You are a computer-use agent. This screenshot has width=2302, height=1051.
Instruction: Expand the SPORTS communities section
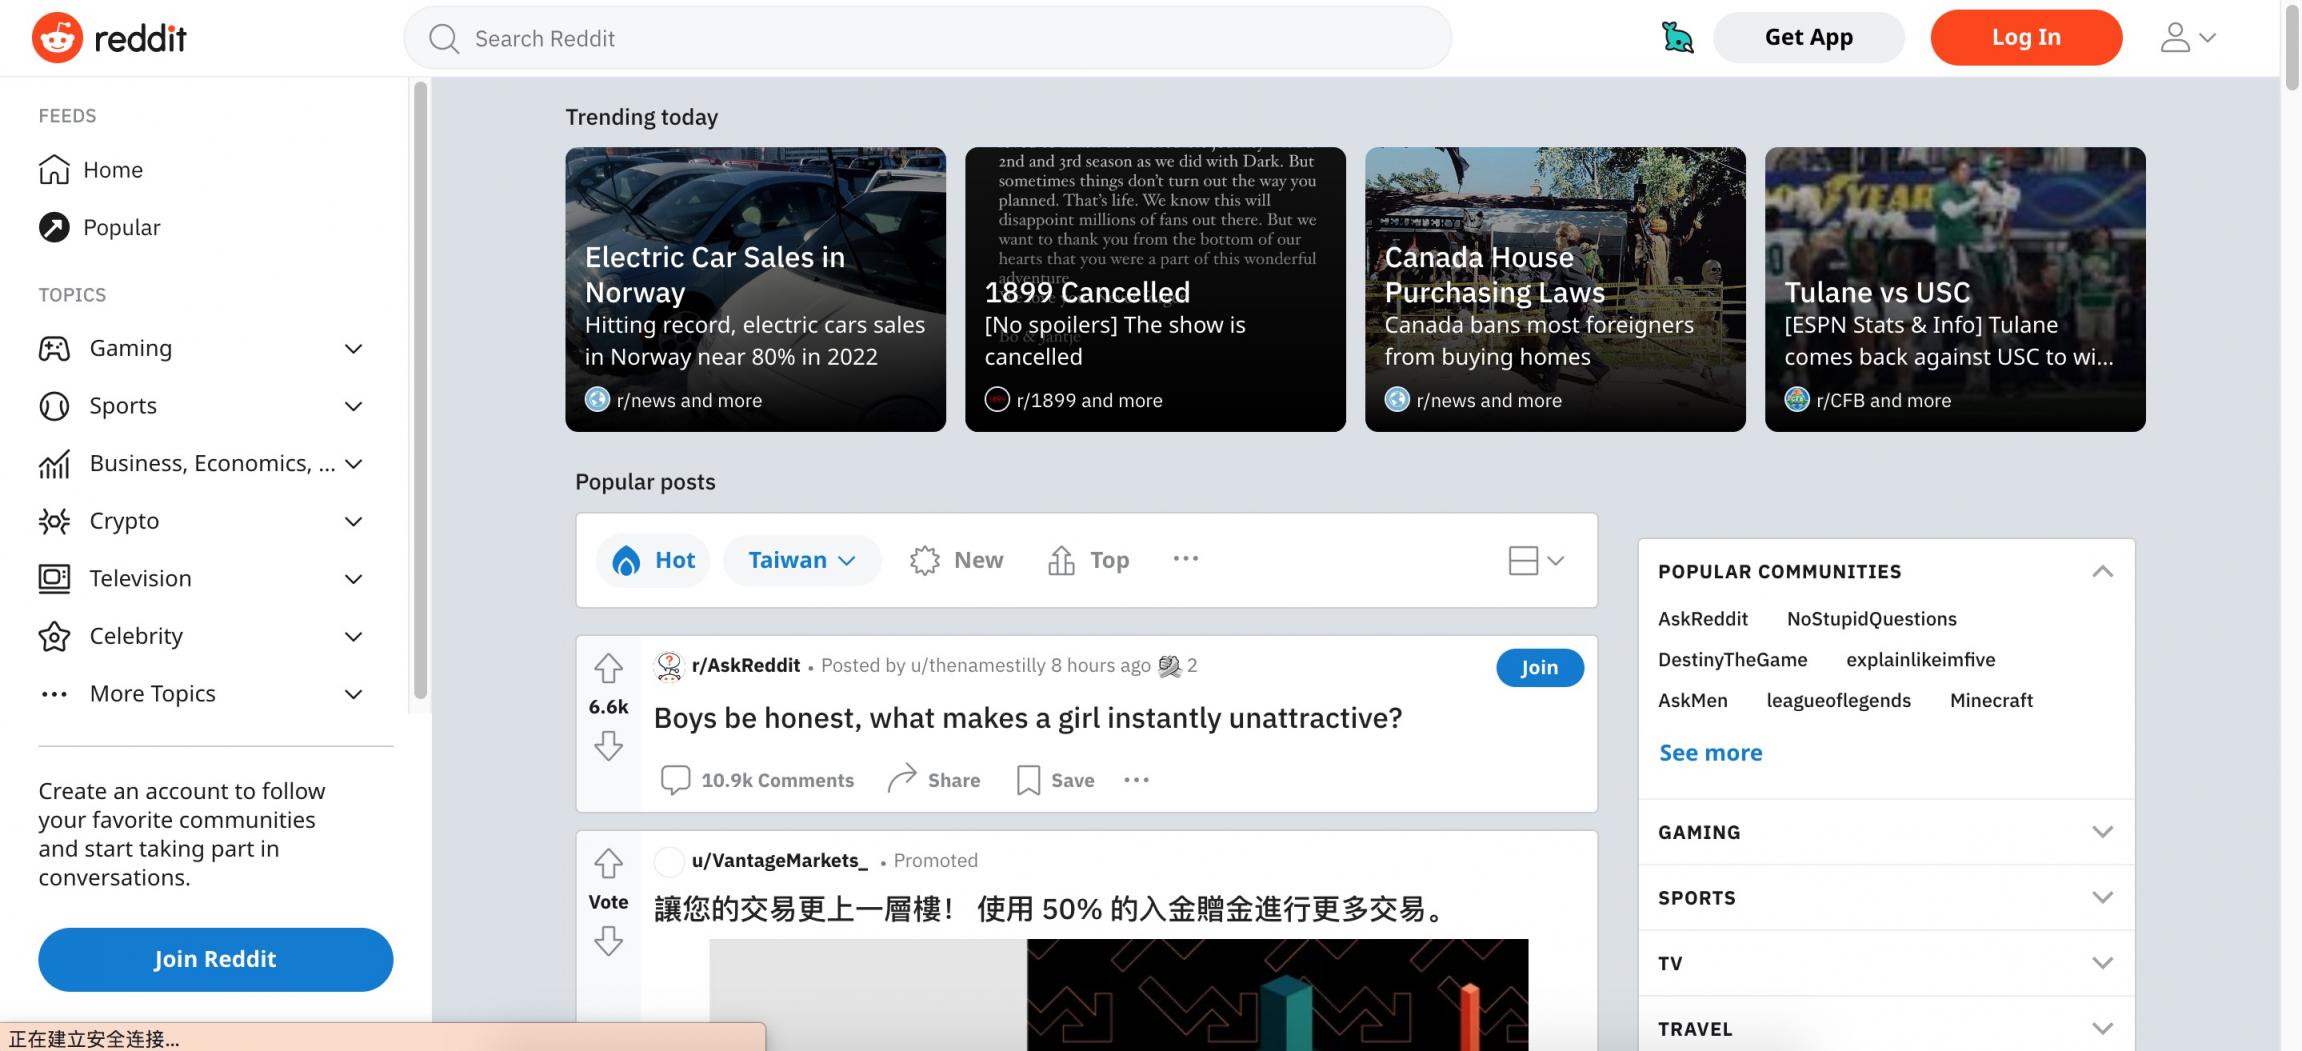[2102, 898]
